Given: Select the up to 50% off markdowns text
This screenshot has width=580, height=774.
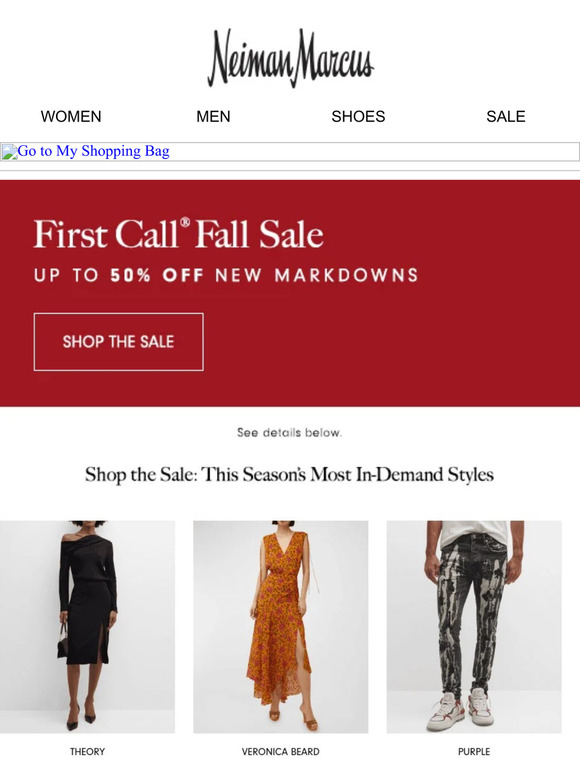Looking at the screenshot, I should coord(226,275).
